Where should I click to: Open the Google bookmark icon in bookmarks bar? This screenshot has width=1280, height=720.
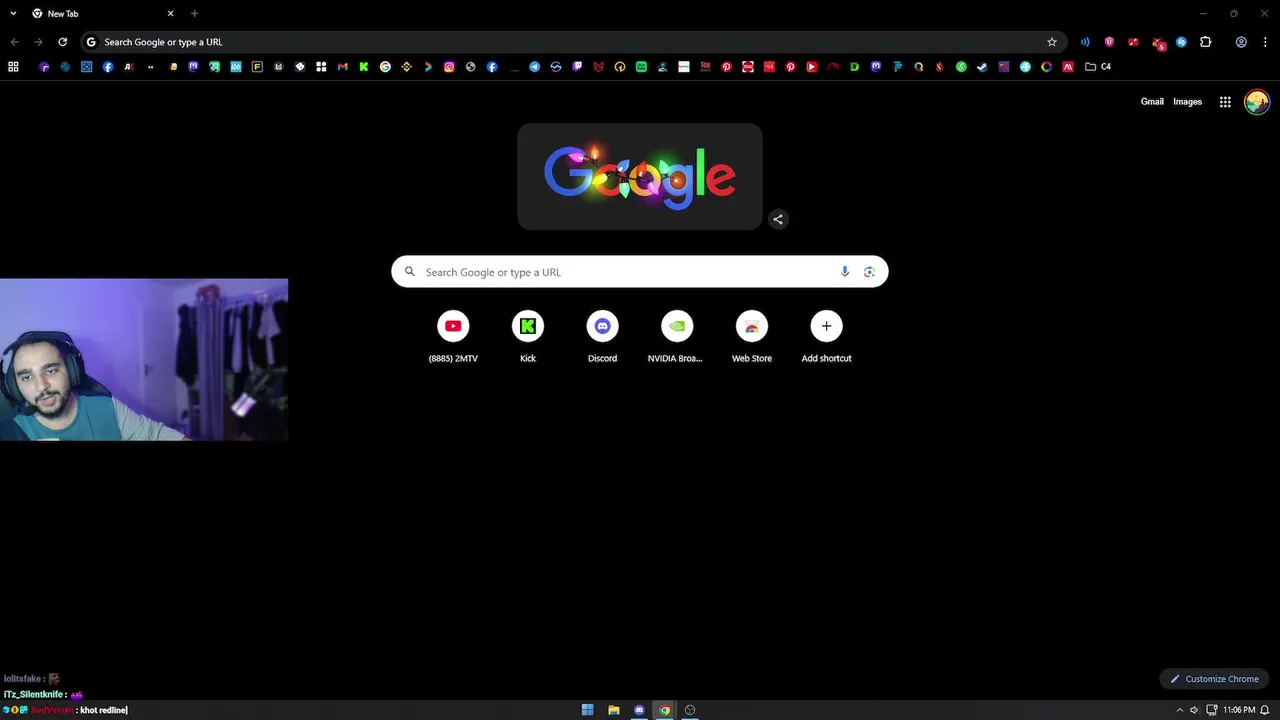coord(385,67)
